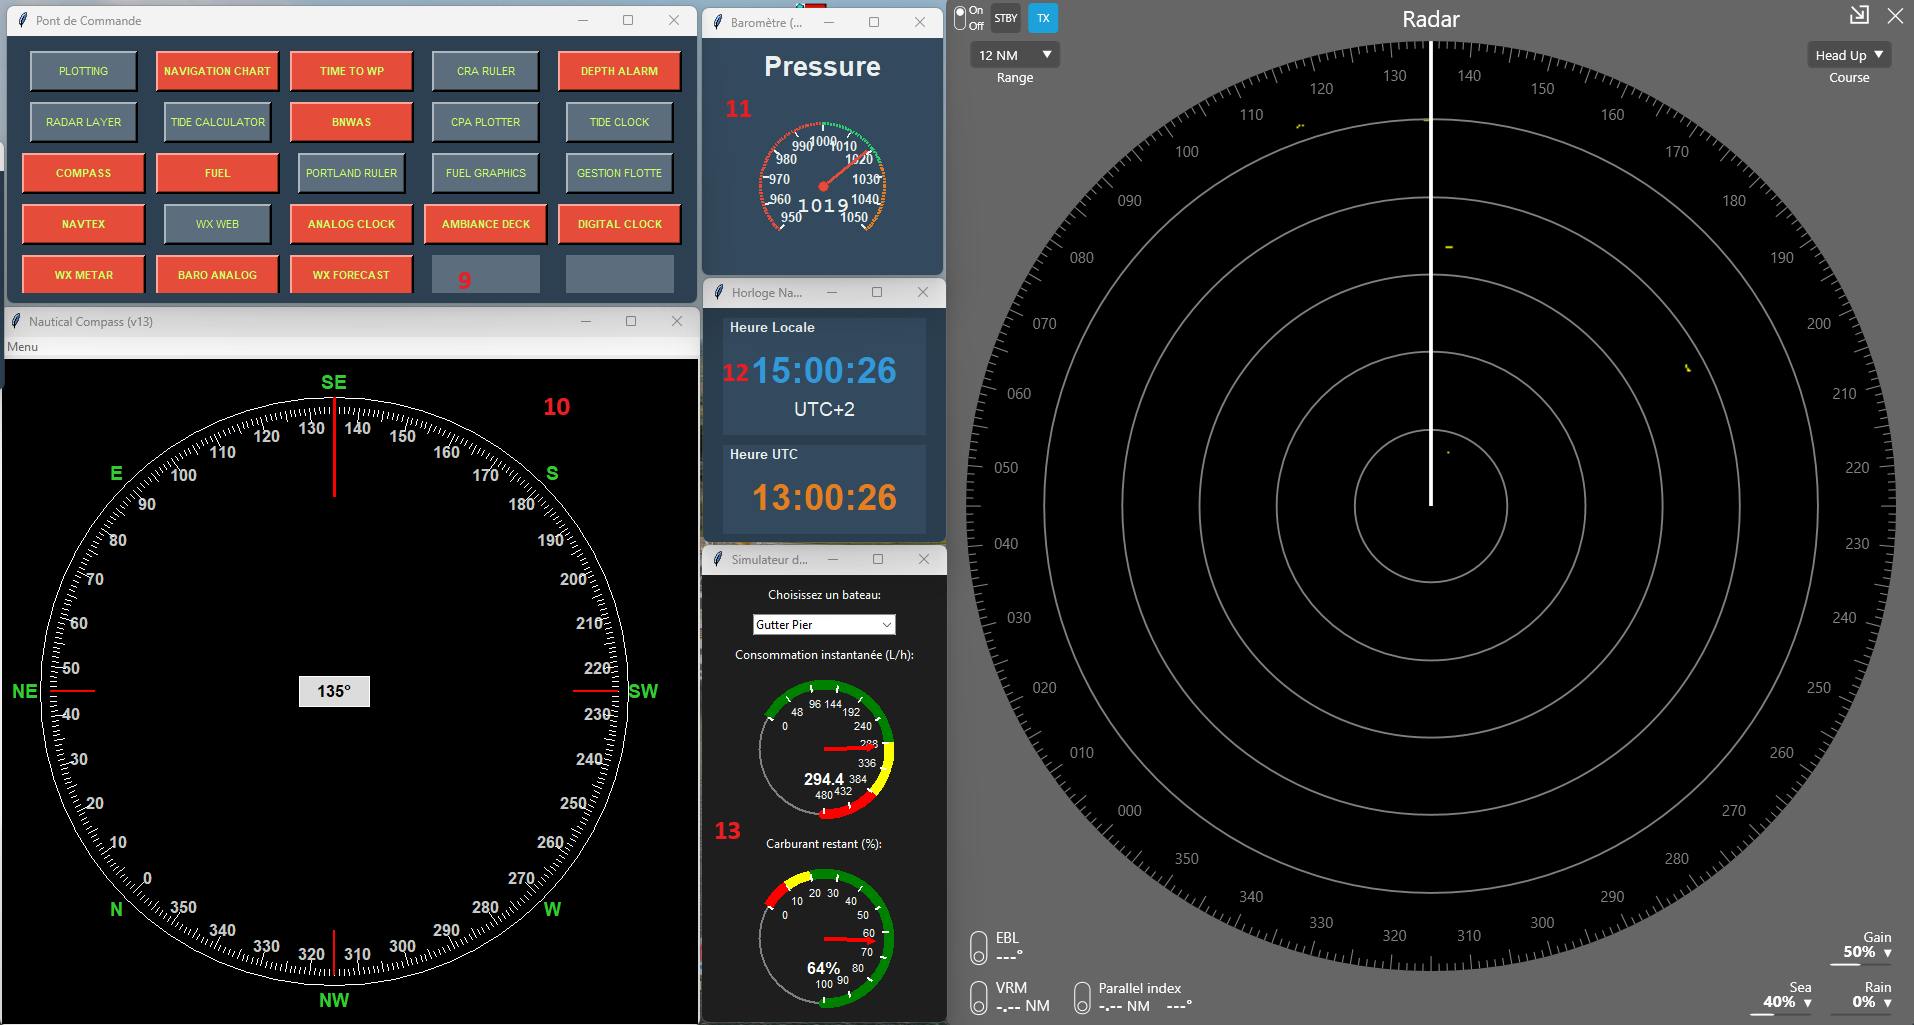The image size is (1914, 1025).
Task: Open the 12 NM range dropdown
Action: click(x=1015, y=55)
